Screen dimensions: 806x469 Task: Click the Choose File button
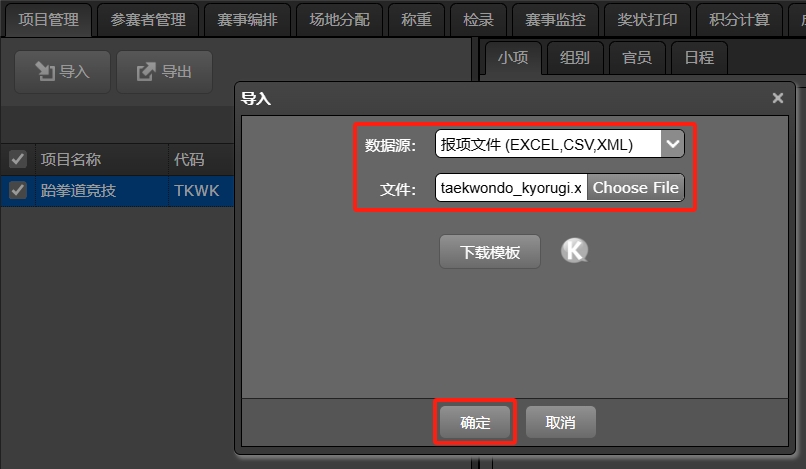(635, 188)
